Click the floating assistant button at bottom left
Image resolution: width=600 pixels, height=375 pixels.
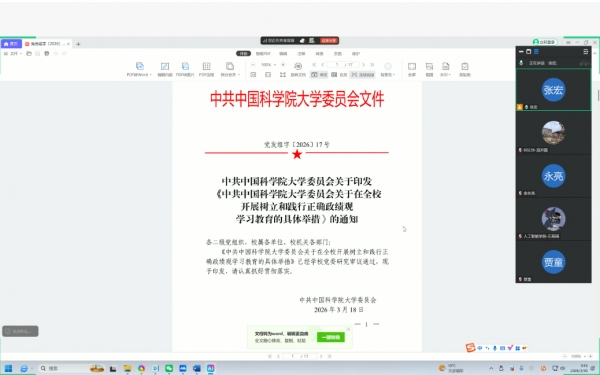[20, 331]
